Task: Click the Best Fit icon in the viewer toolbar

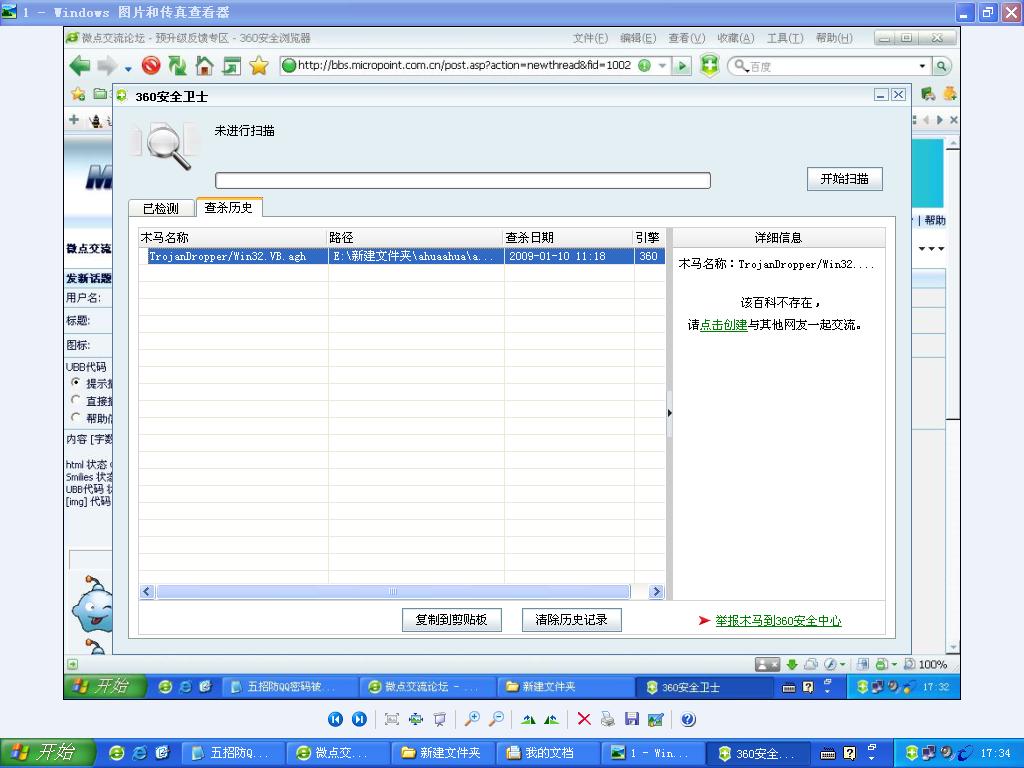Action: coord(392,719)
